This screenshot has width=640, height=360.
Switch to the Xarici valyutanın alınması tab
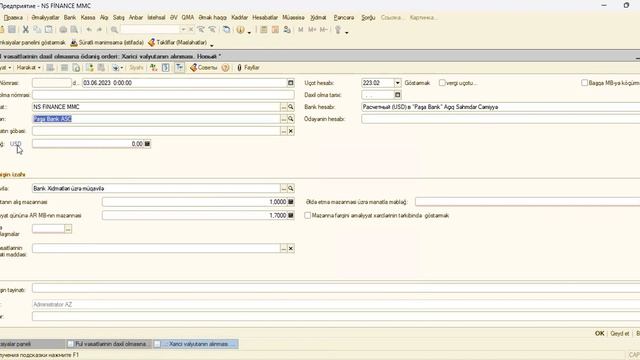point(196,344)
